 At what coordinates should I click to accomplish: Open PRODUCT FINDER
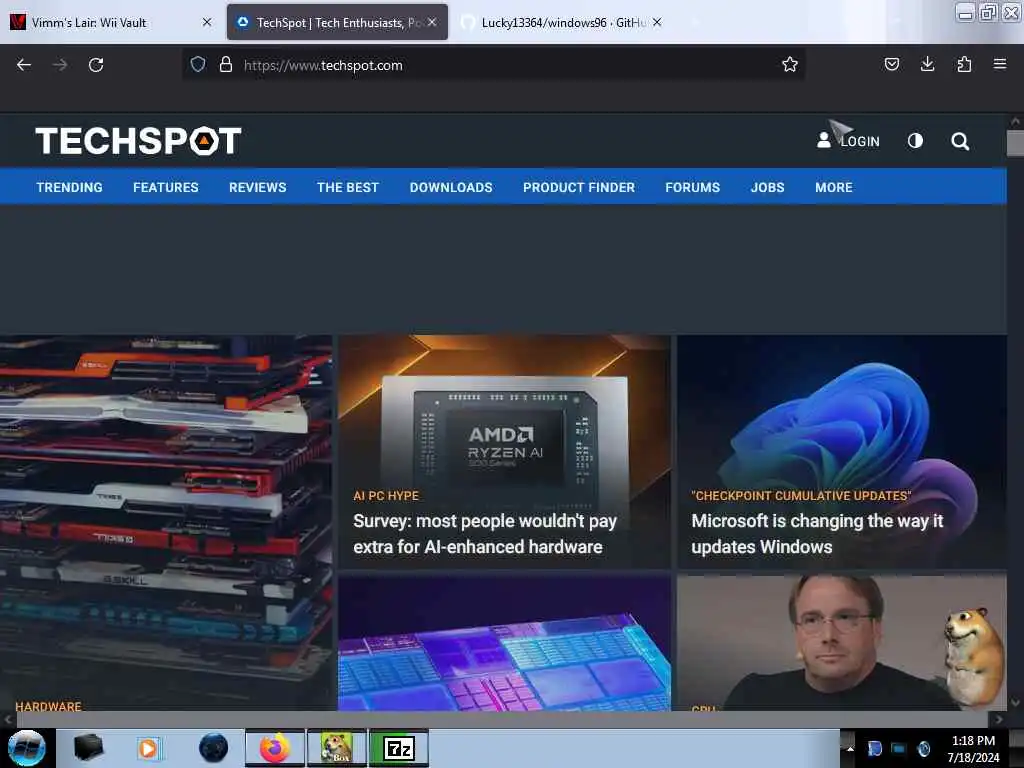[x=579, y=187]
